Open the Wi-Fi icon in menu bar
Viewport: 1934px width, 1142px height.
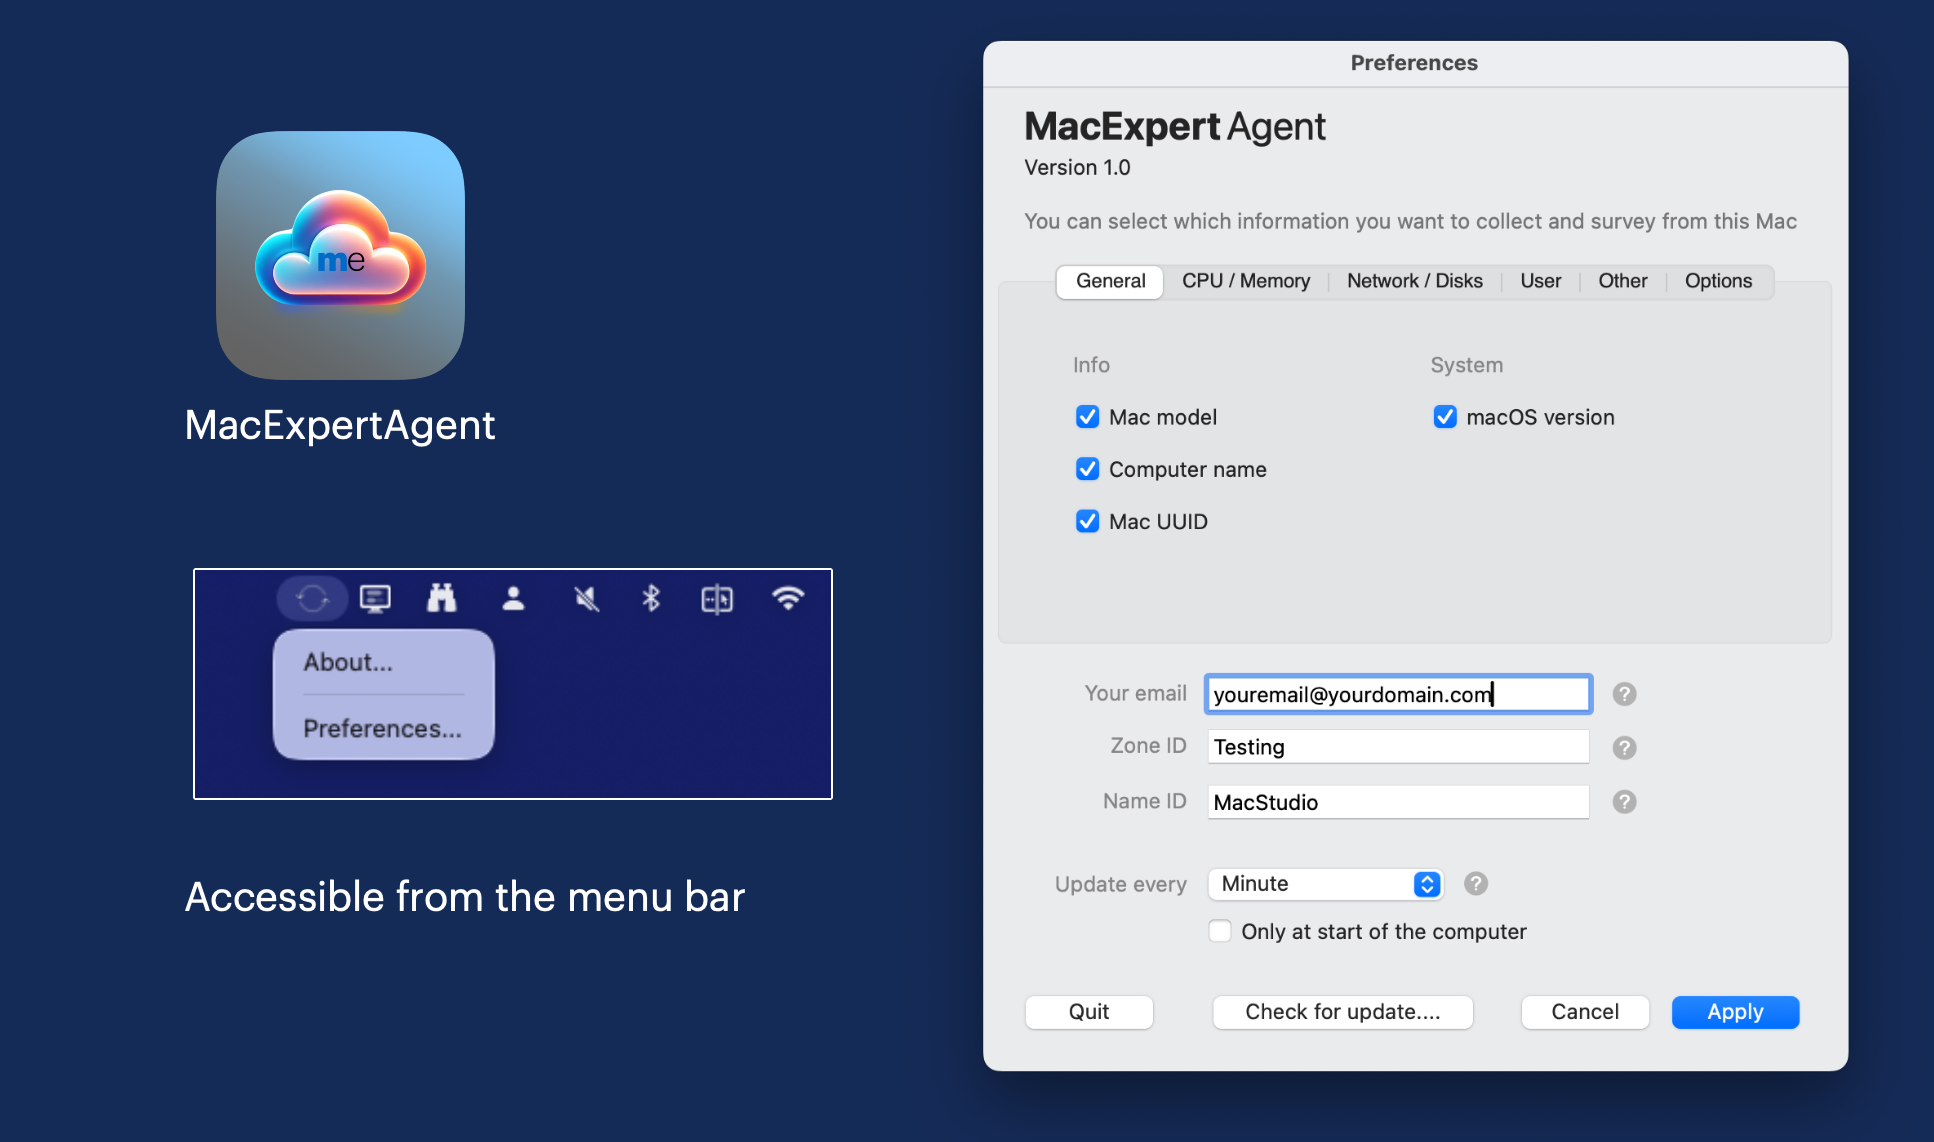(x=788, y=598)
